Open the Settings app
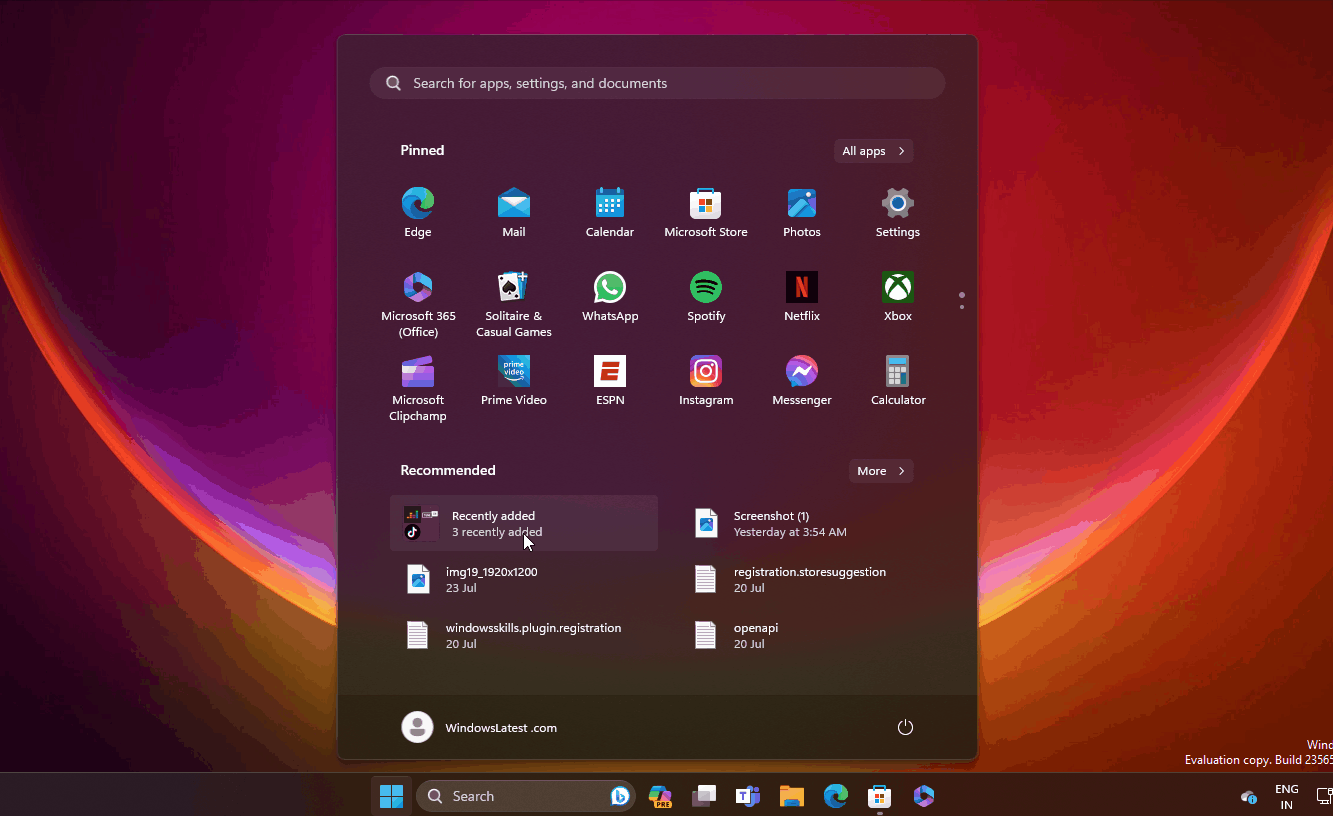1333x816 pixels. (898, 212)
